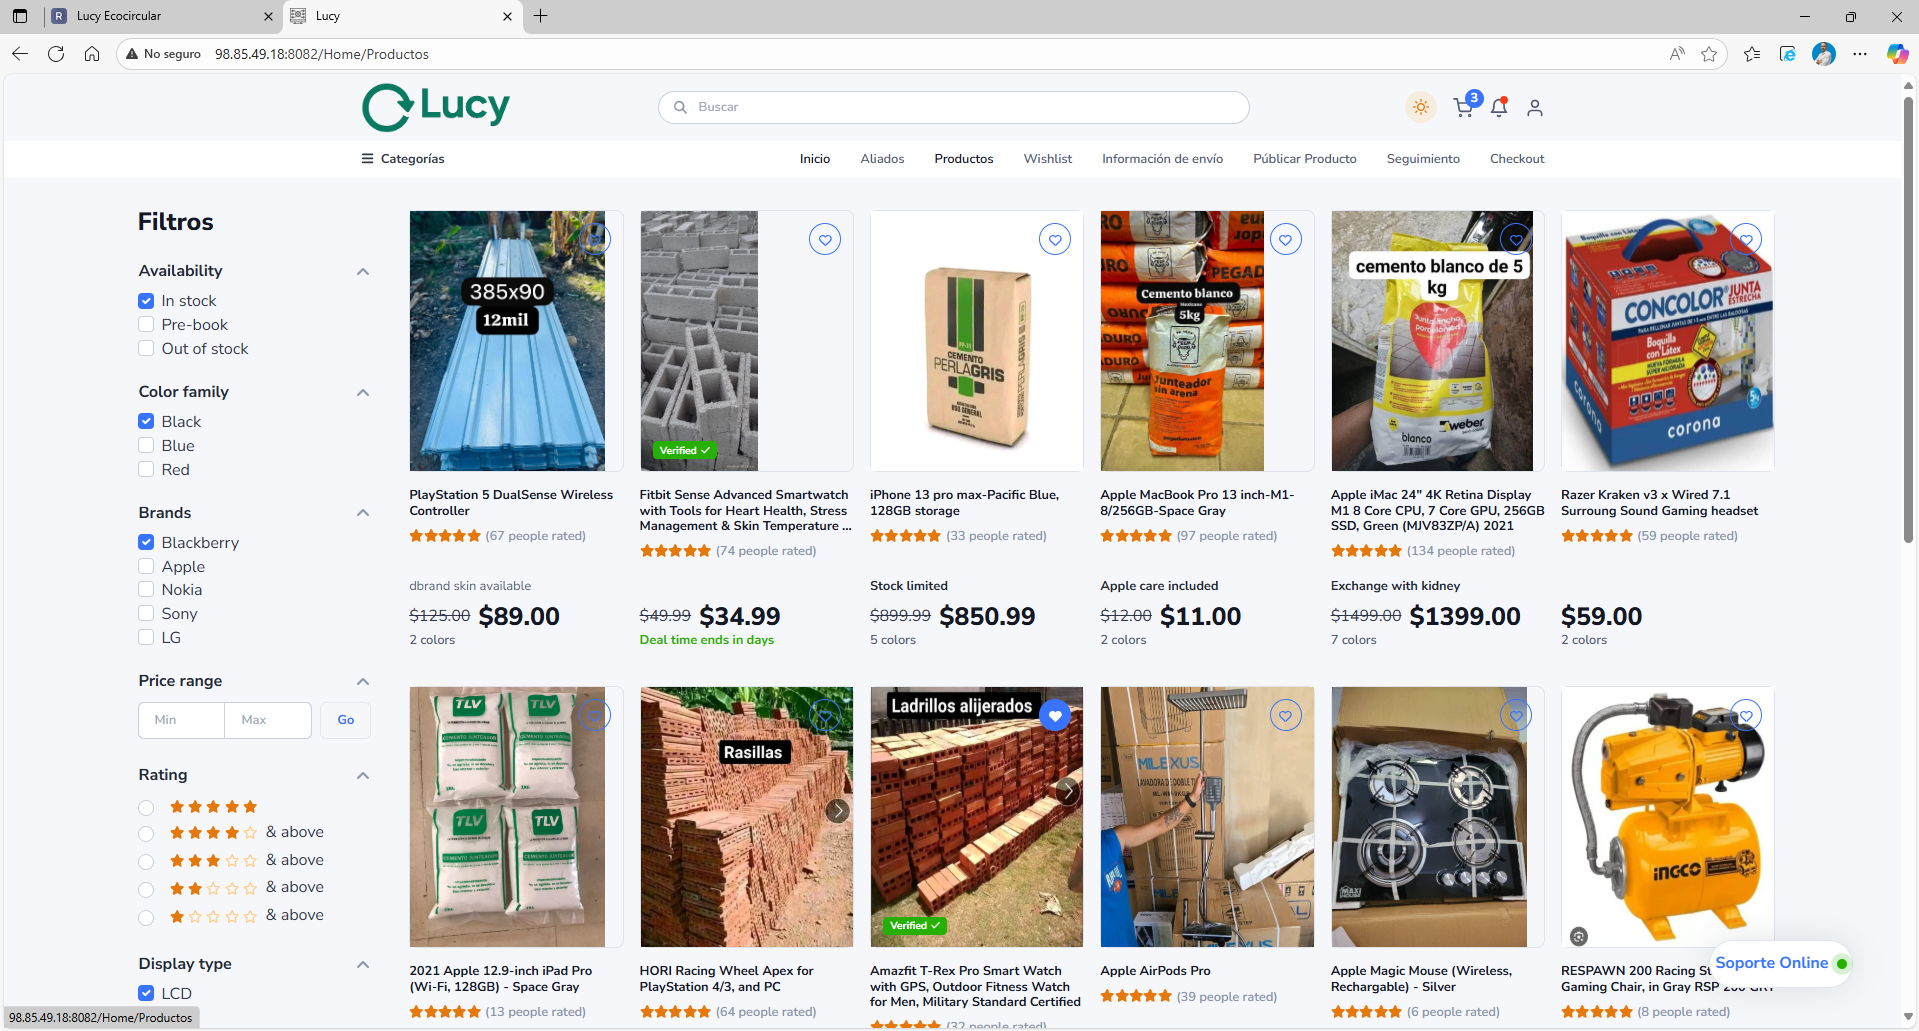Wishlist heart on Fitbit Sense Smartwatch

(825, 240)
